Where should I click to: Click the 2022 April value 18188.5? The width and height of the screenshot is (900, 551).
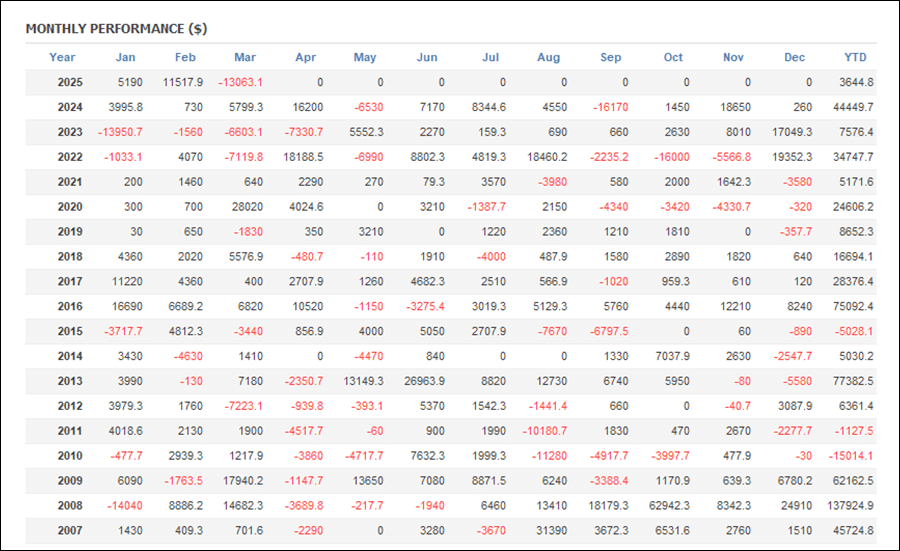point(303,157)
